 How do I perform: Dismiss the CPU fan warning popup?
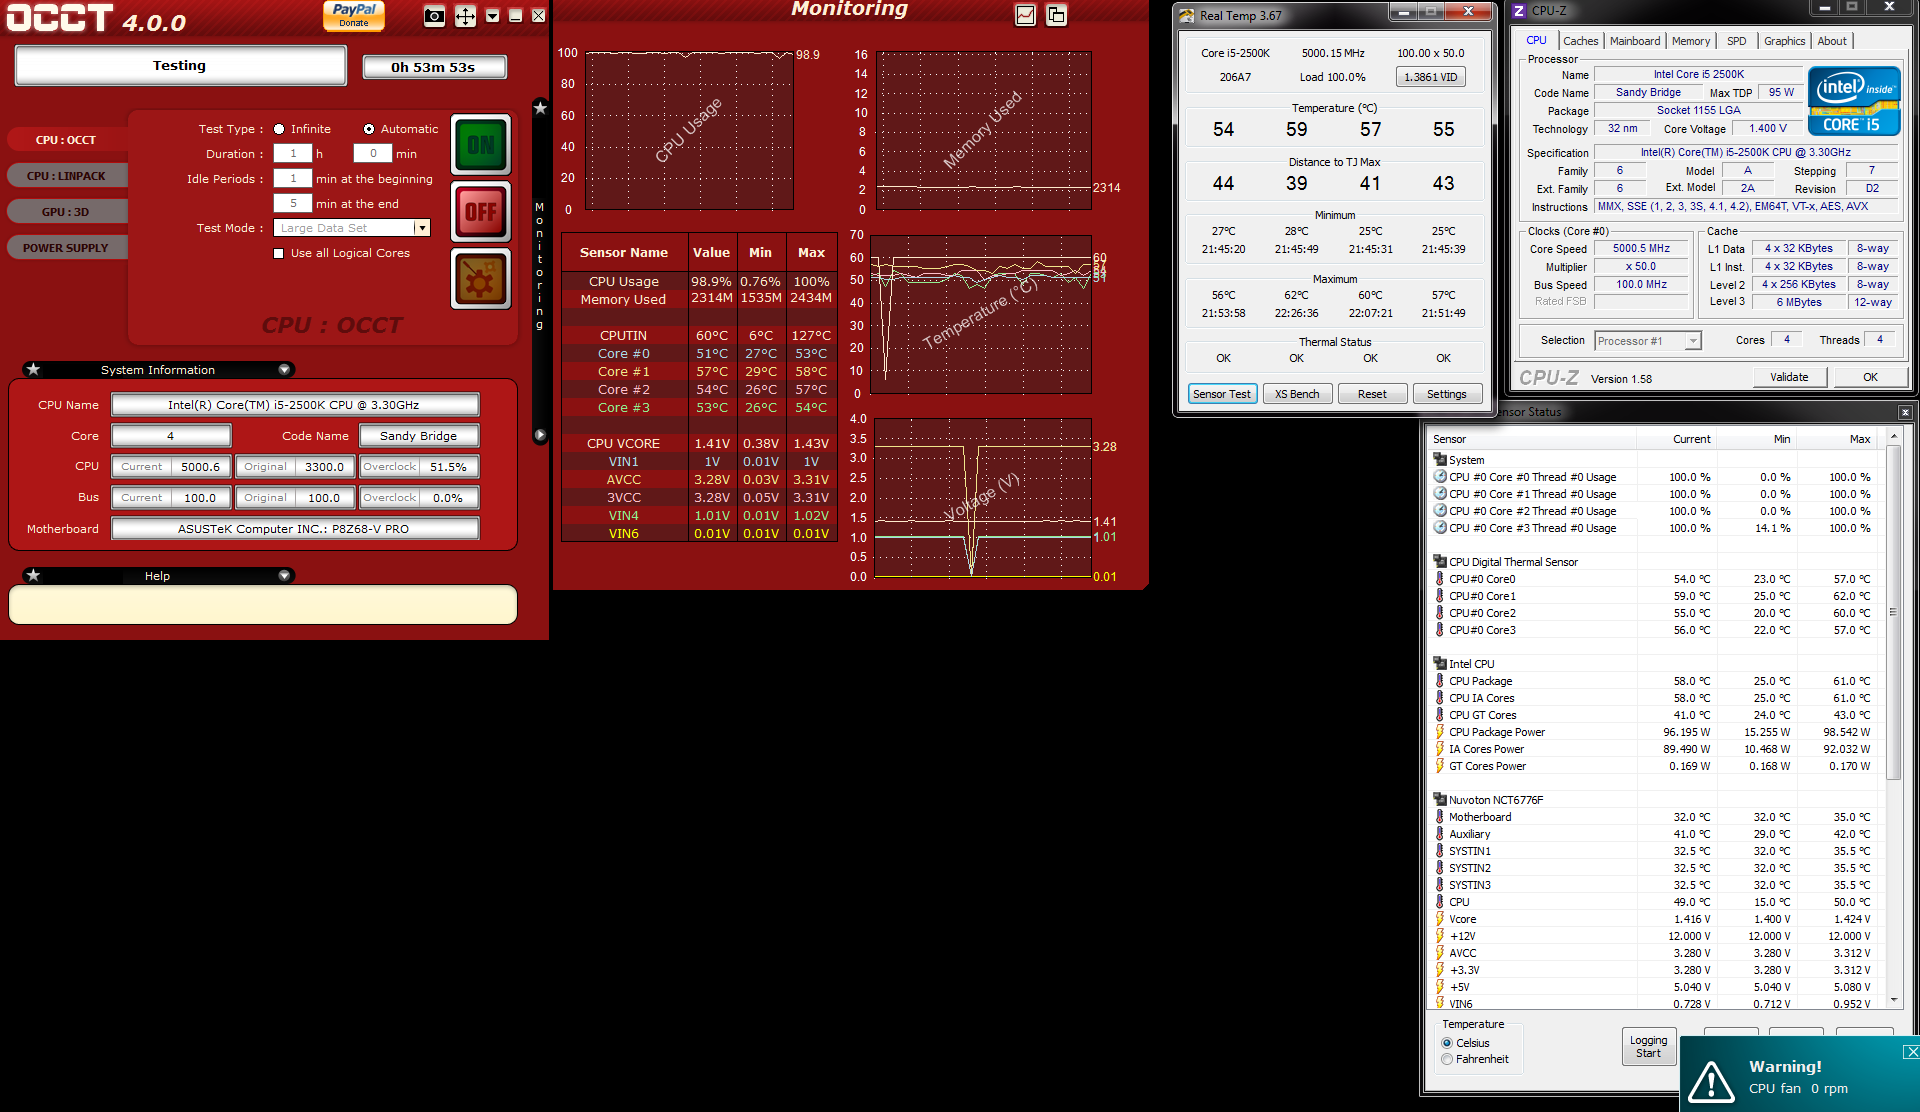(1910, 1051)
